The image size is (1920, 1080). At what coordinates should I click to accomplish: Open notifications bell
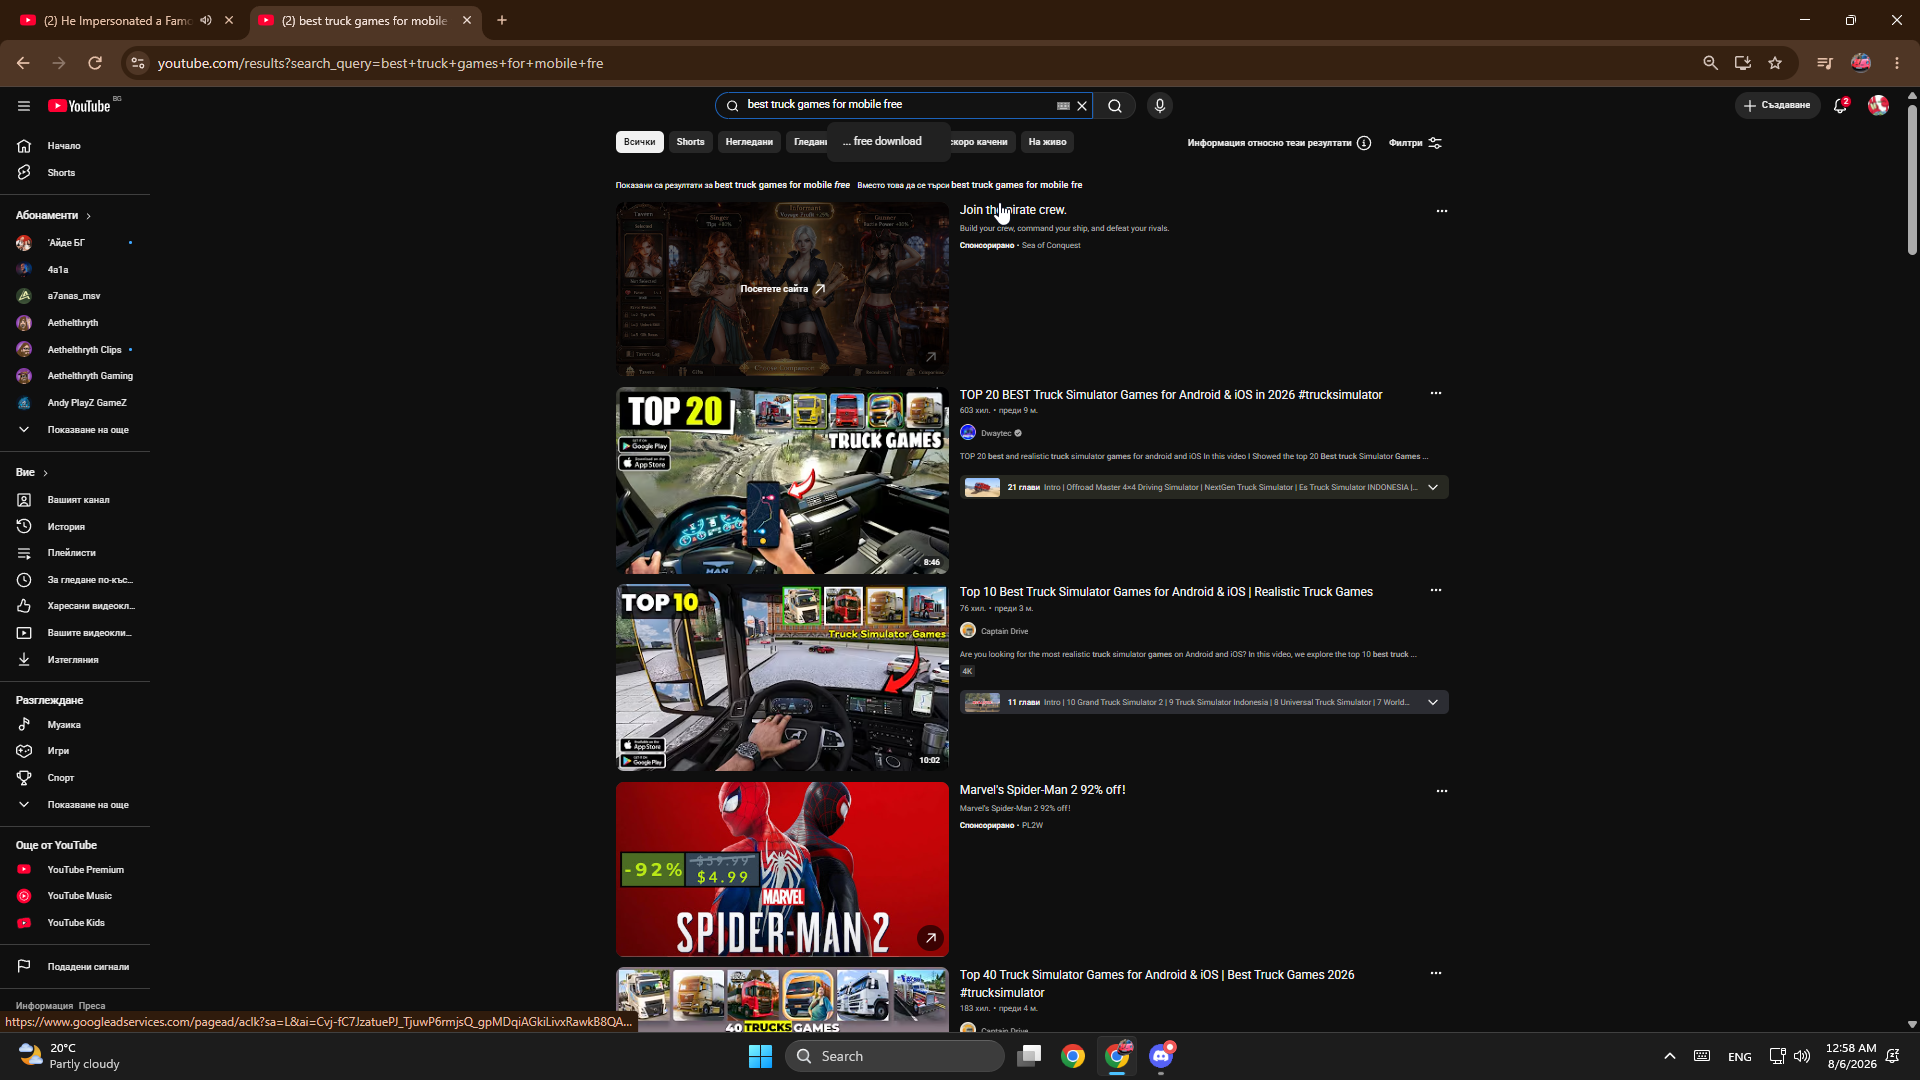pos(1840,105)
